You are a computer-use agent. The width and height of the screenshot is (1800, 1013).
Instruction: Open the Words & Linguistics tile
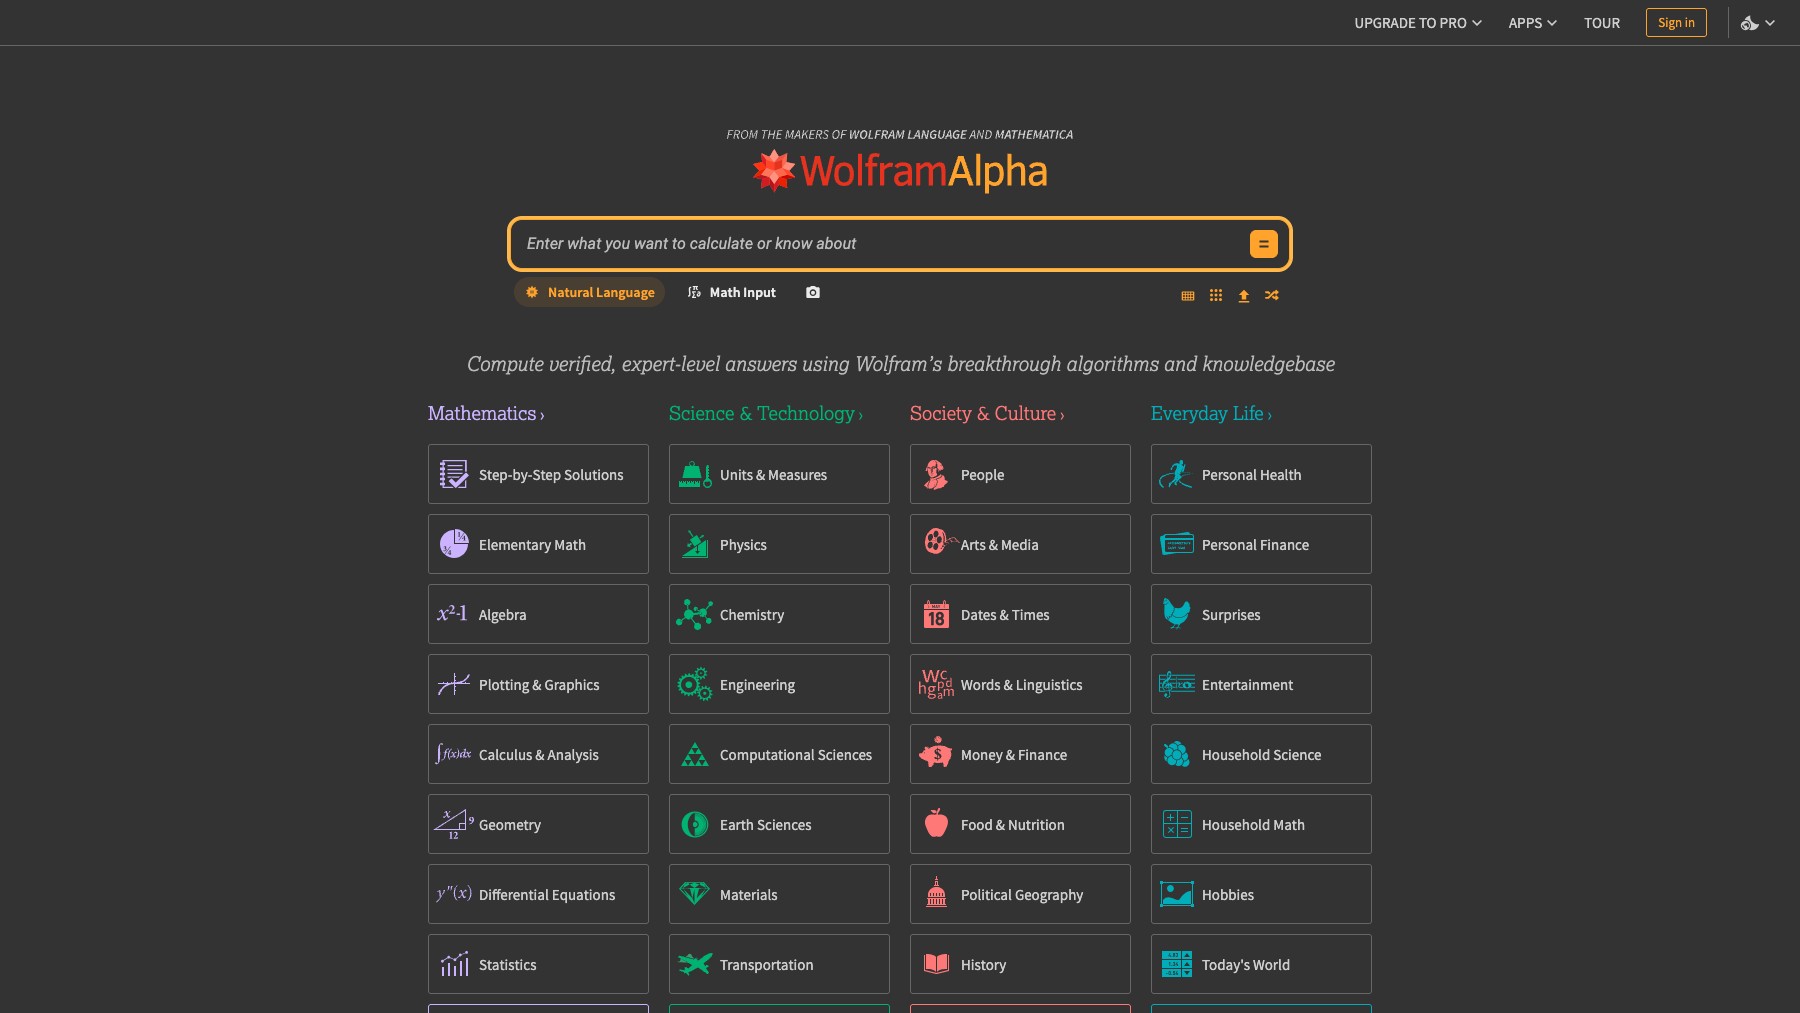pyautogui.click(x=1020, y=684)
